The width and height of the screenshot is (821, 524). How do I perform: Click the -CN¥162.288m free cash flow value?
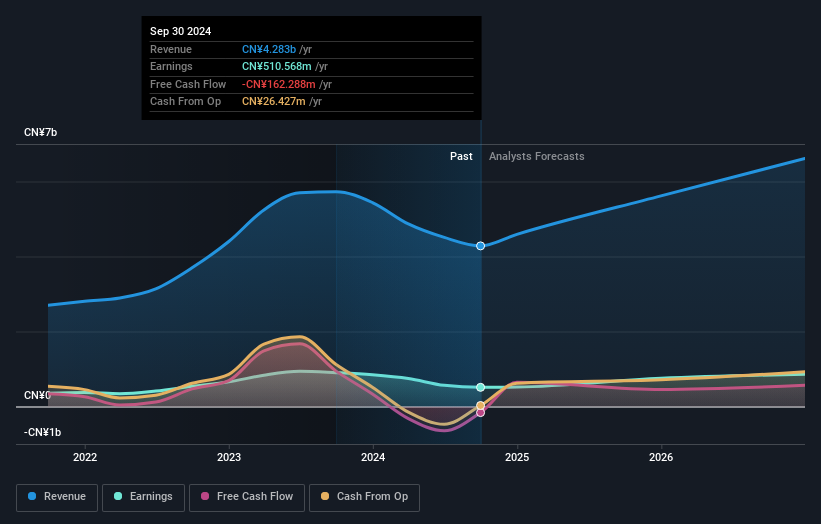[279, 84]
